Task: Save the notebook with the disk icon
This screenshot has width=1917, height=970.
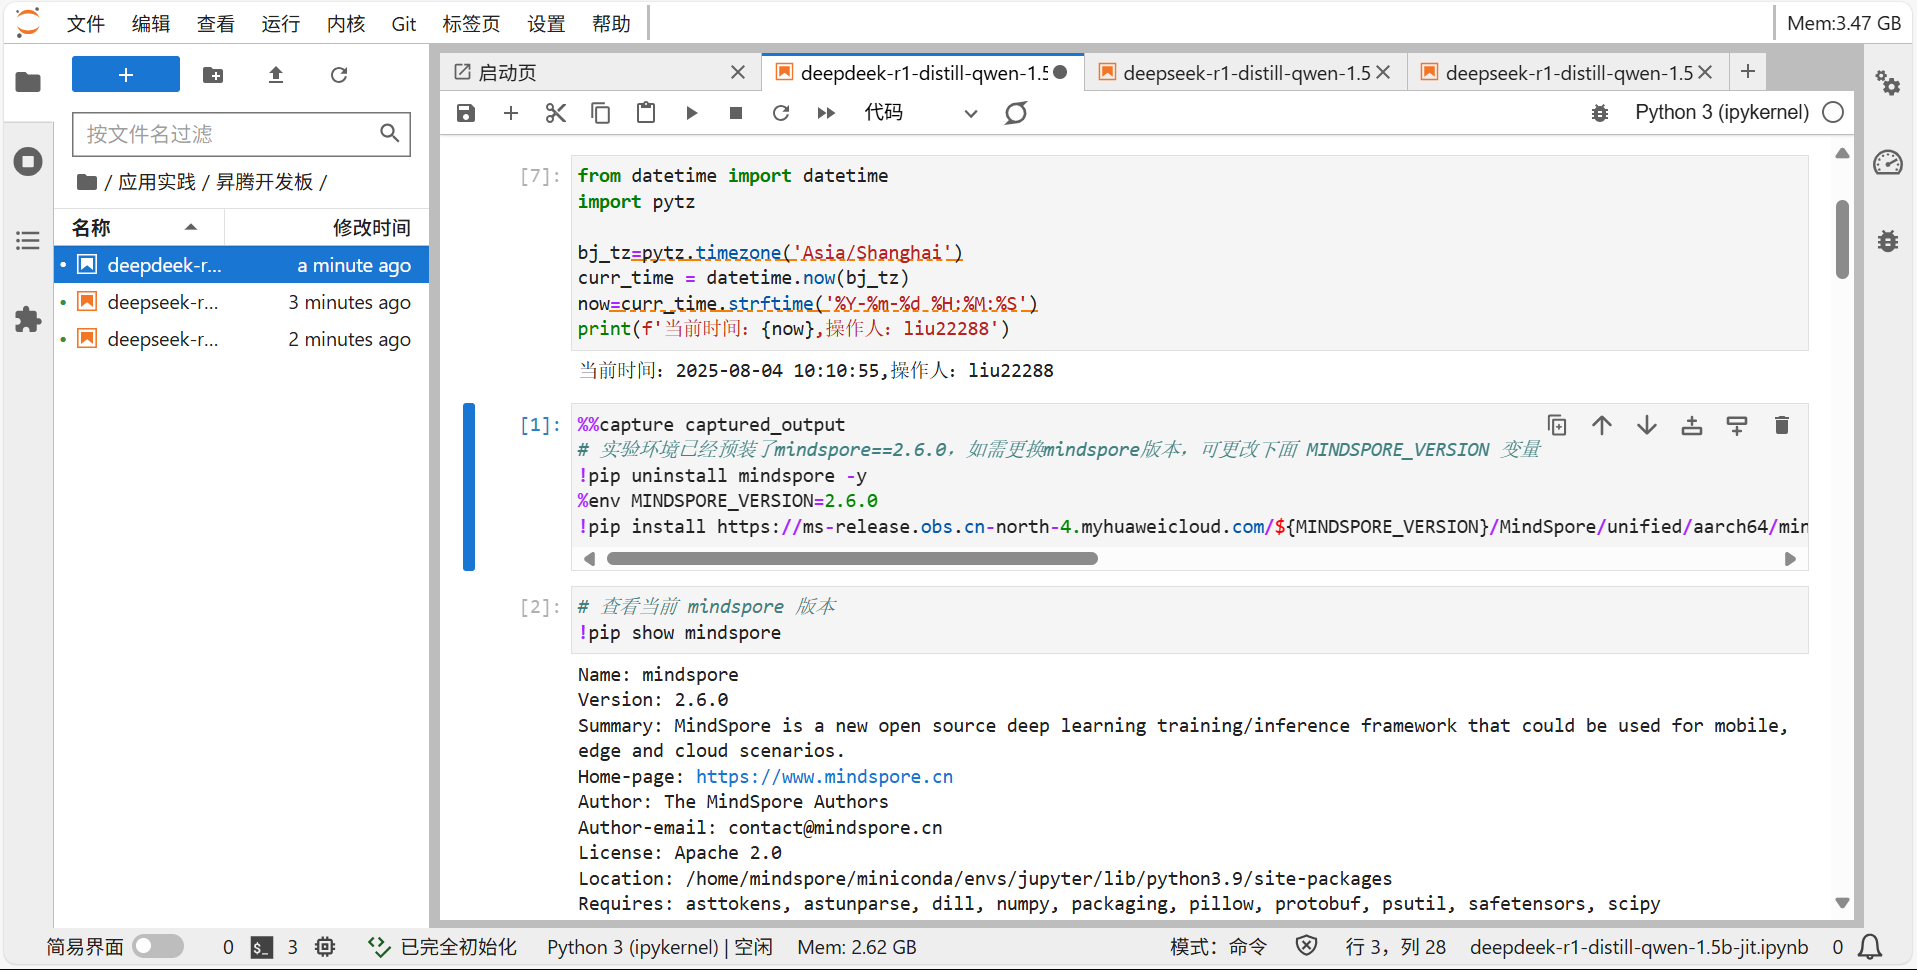Action: [x=466, y=113]
